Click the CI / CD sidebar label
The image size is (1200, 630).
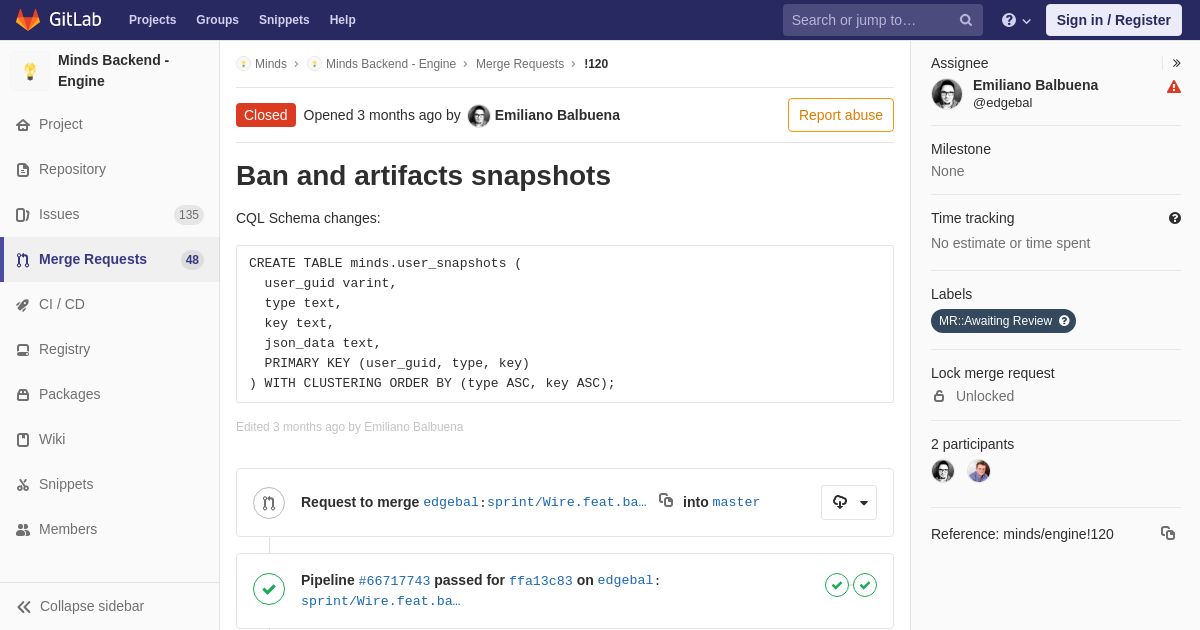coord(62,304)
